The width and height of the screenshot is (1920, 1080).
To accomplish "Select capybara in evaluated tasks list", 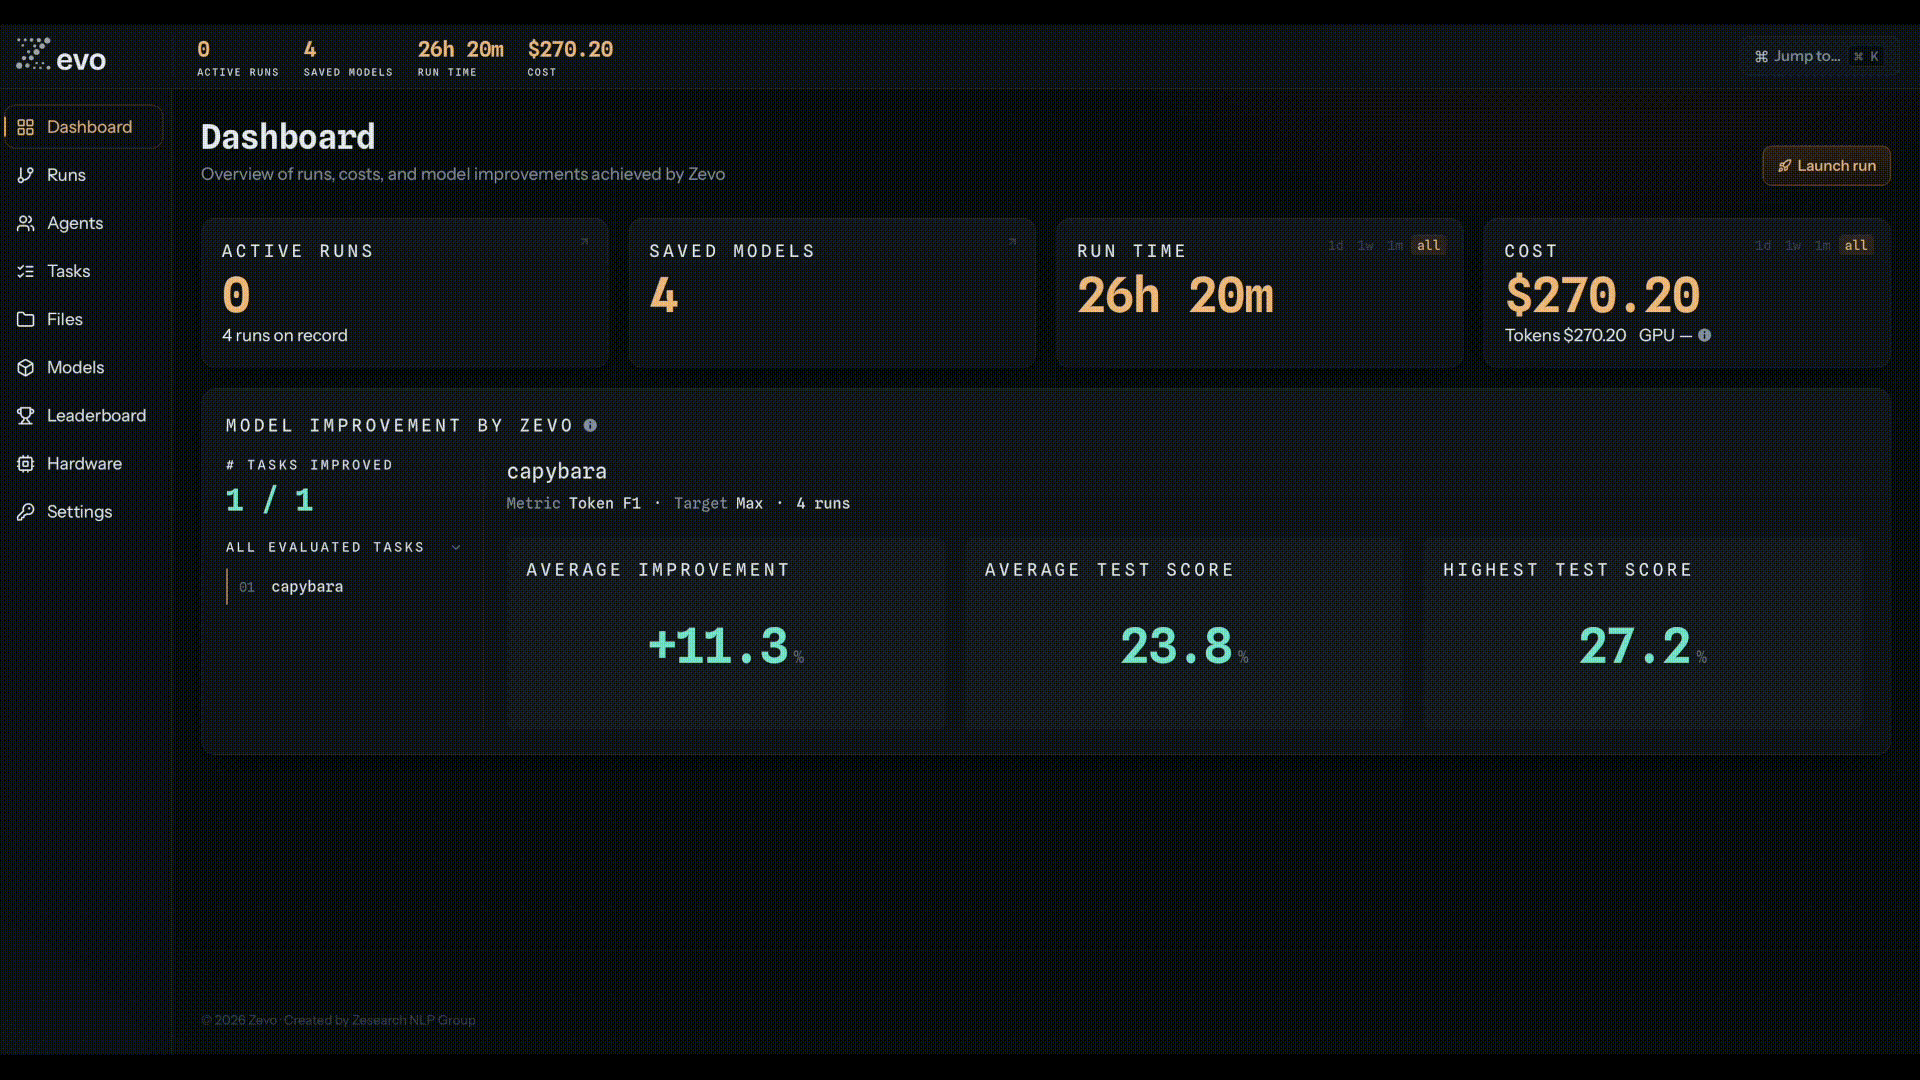I will (345, 587).
